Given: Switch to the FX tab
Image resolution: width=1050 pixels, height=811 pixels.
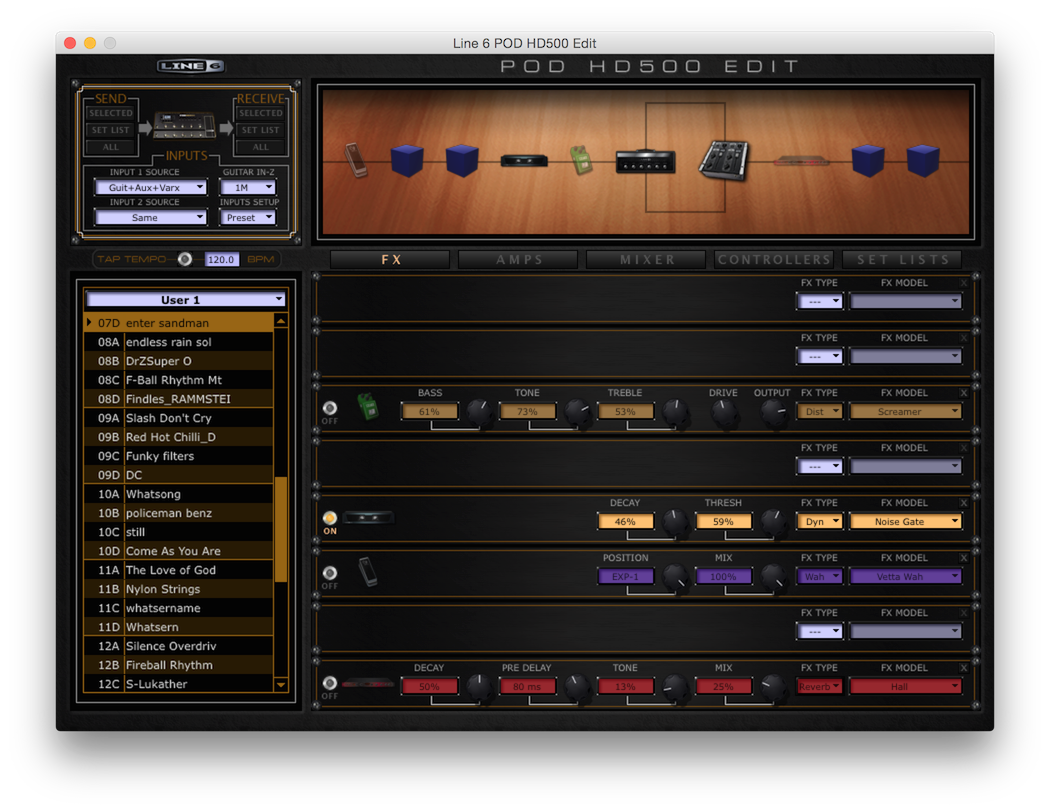Looking at the screenshot, I should tap(390, 259).
